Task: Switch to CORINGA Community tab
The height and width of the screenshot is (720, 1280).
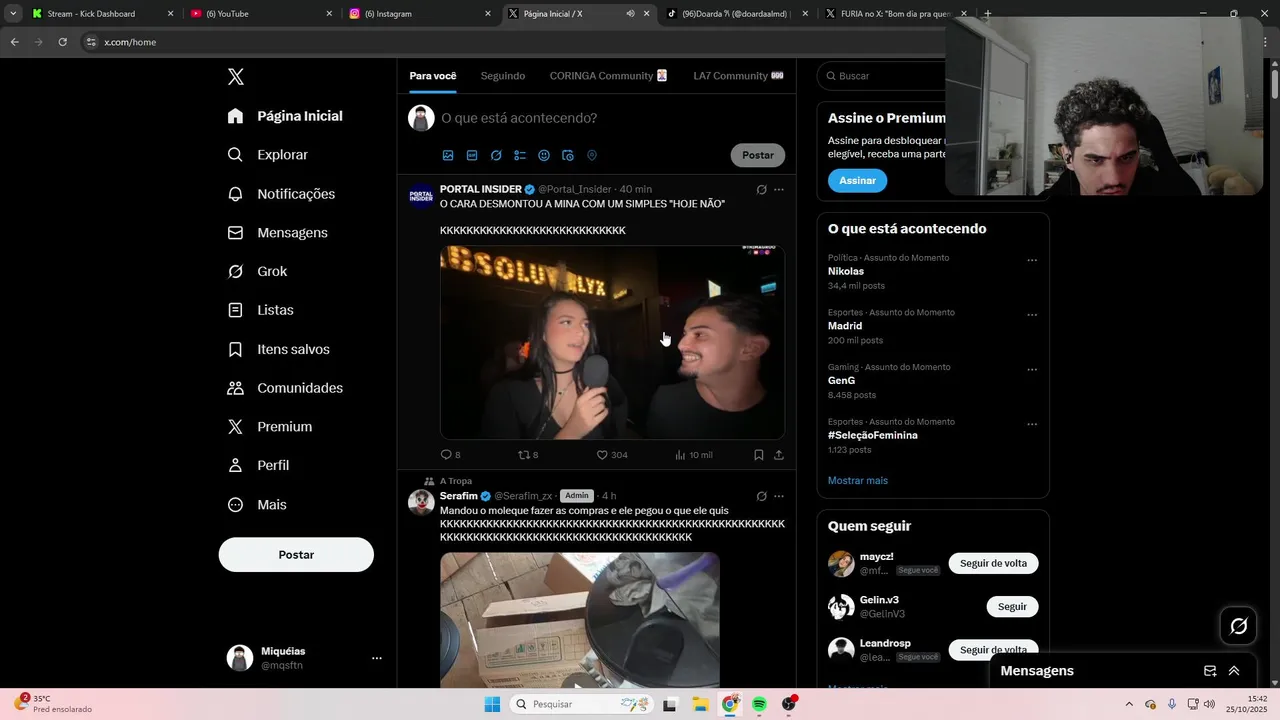Action: pyautogui.click(x=608, y=76)
